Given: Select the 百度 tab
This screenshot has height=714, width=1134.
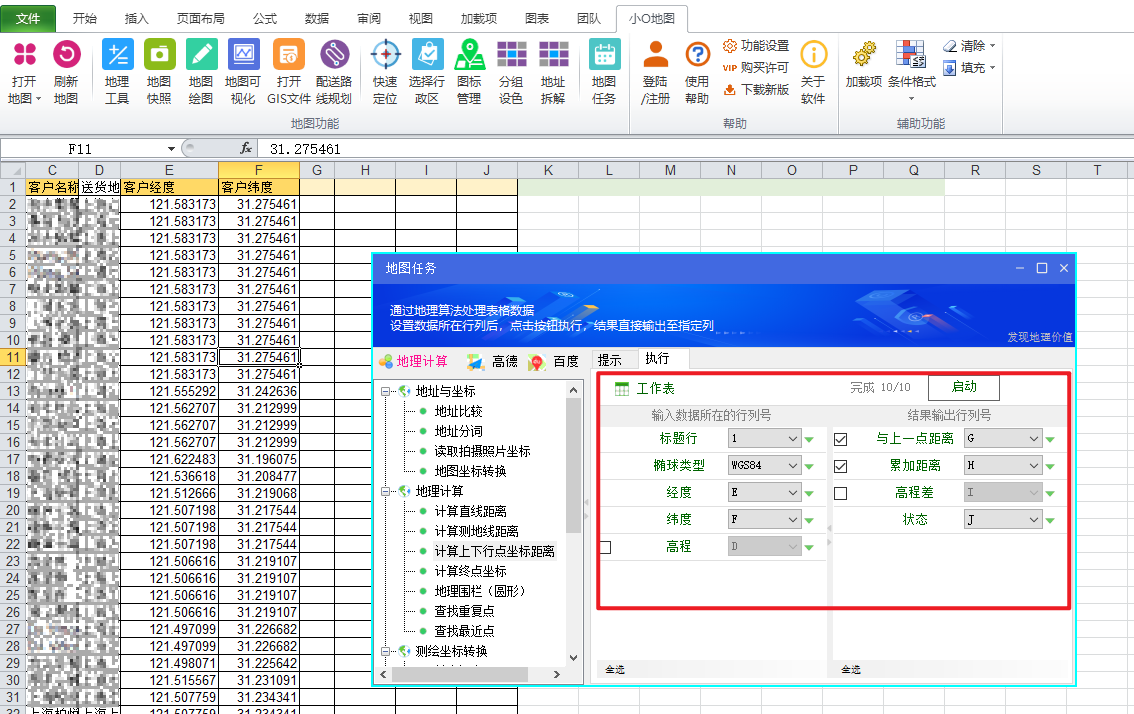Looking at the screenshot, I should point(554,361).
